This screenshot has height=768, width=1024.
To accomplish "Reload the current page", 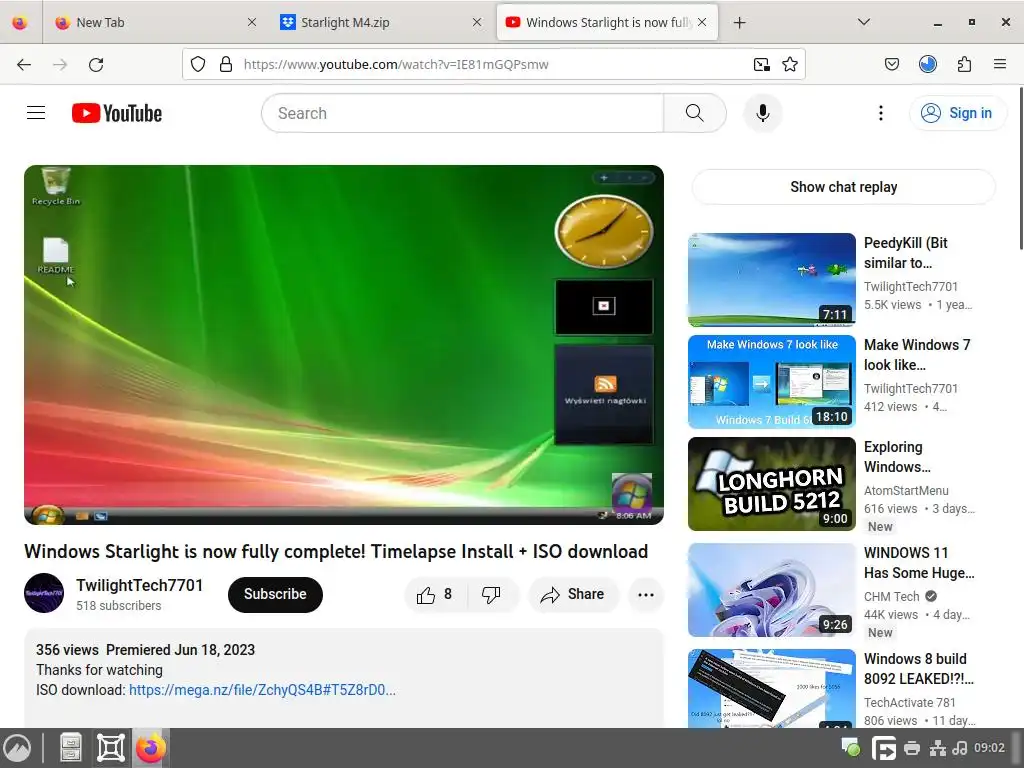I will [x=96, y=64].
